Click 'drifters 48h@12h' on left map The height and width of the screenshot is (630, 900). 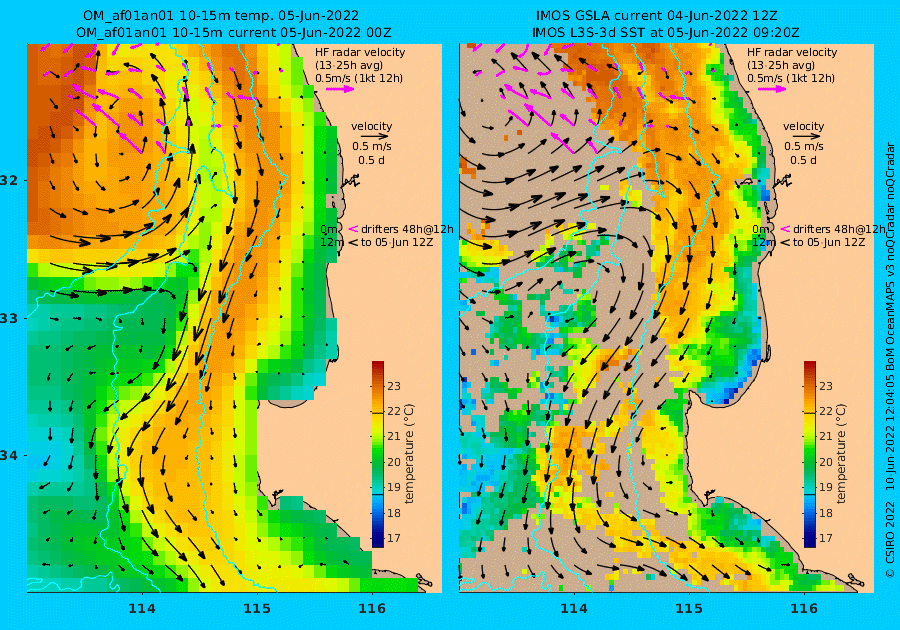pos(407,229)
